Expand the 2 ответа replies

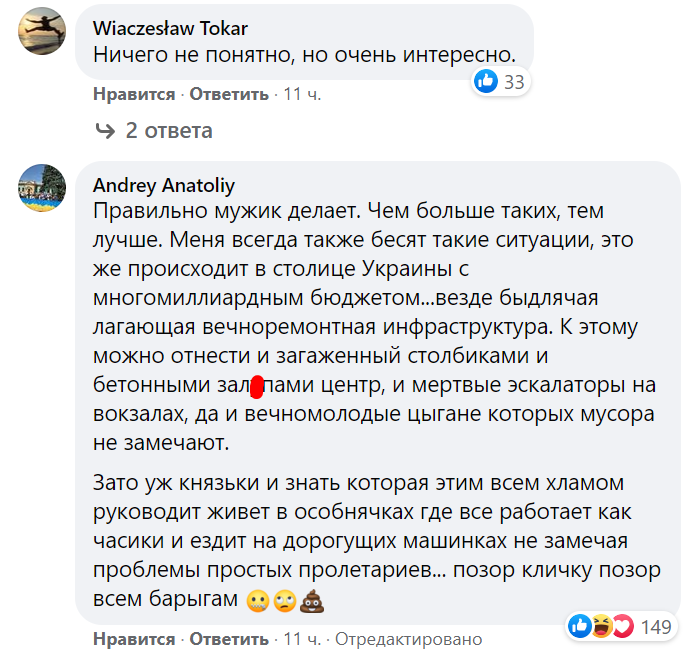pos(168,130)
